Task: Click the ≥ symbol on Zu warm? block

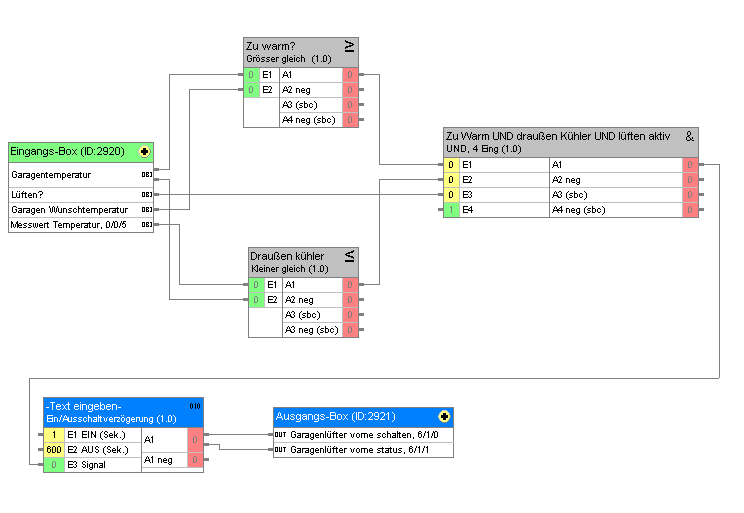Action: point(349,46)
